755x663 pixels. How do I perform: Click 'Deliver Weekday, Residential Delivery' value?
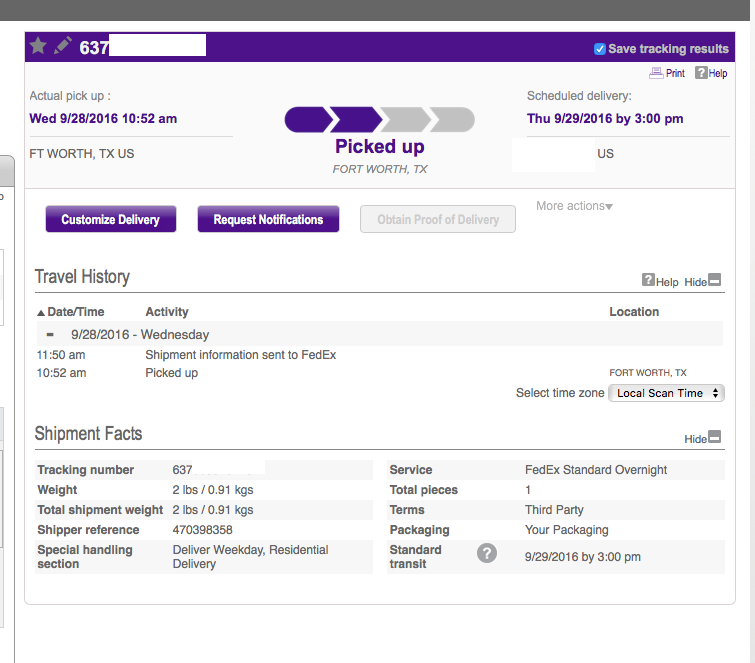pos(250,557)
